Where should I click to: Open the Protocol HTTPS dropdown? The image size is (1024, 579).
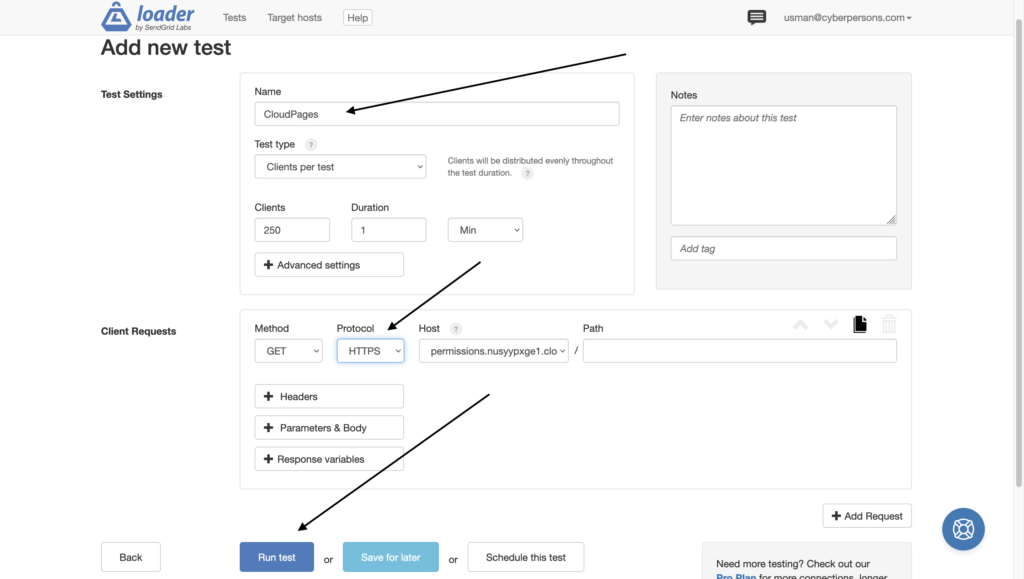pyautogui.click(x=370, y=351)
